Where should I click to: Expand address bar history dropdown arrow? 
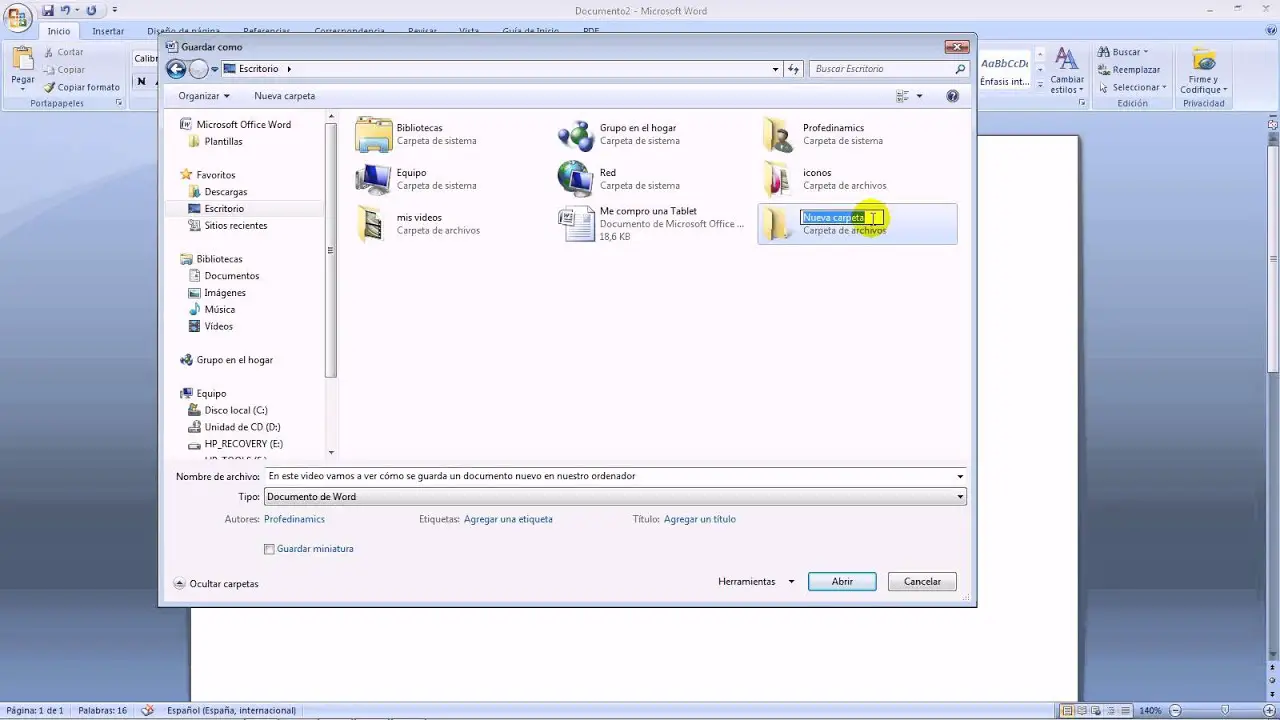775,69
